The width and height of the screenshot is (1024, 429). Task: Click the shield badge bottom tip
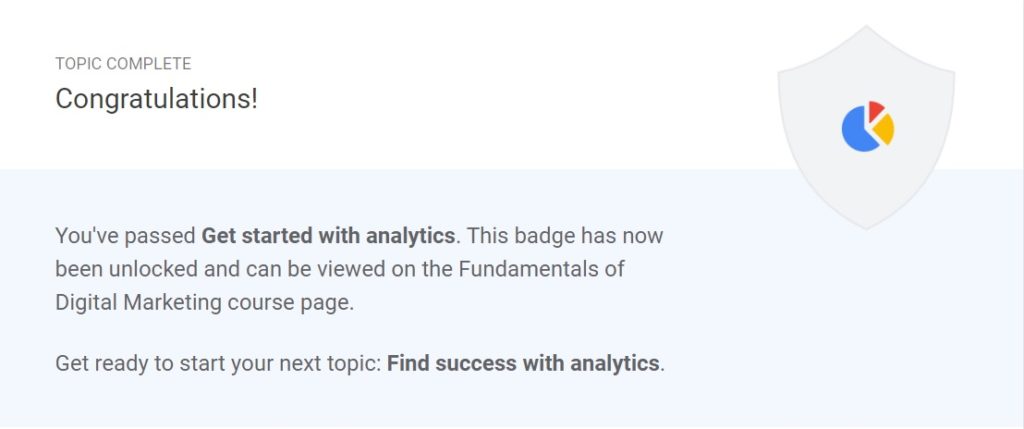[867, 224]
